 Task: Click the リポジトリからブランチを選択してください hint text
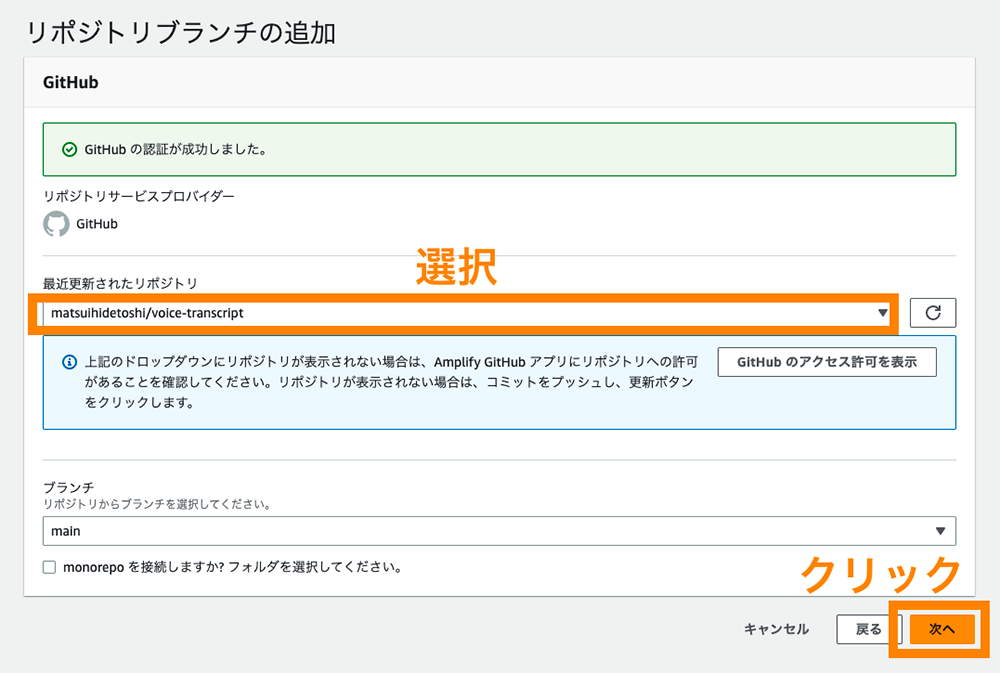(158, 504)
